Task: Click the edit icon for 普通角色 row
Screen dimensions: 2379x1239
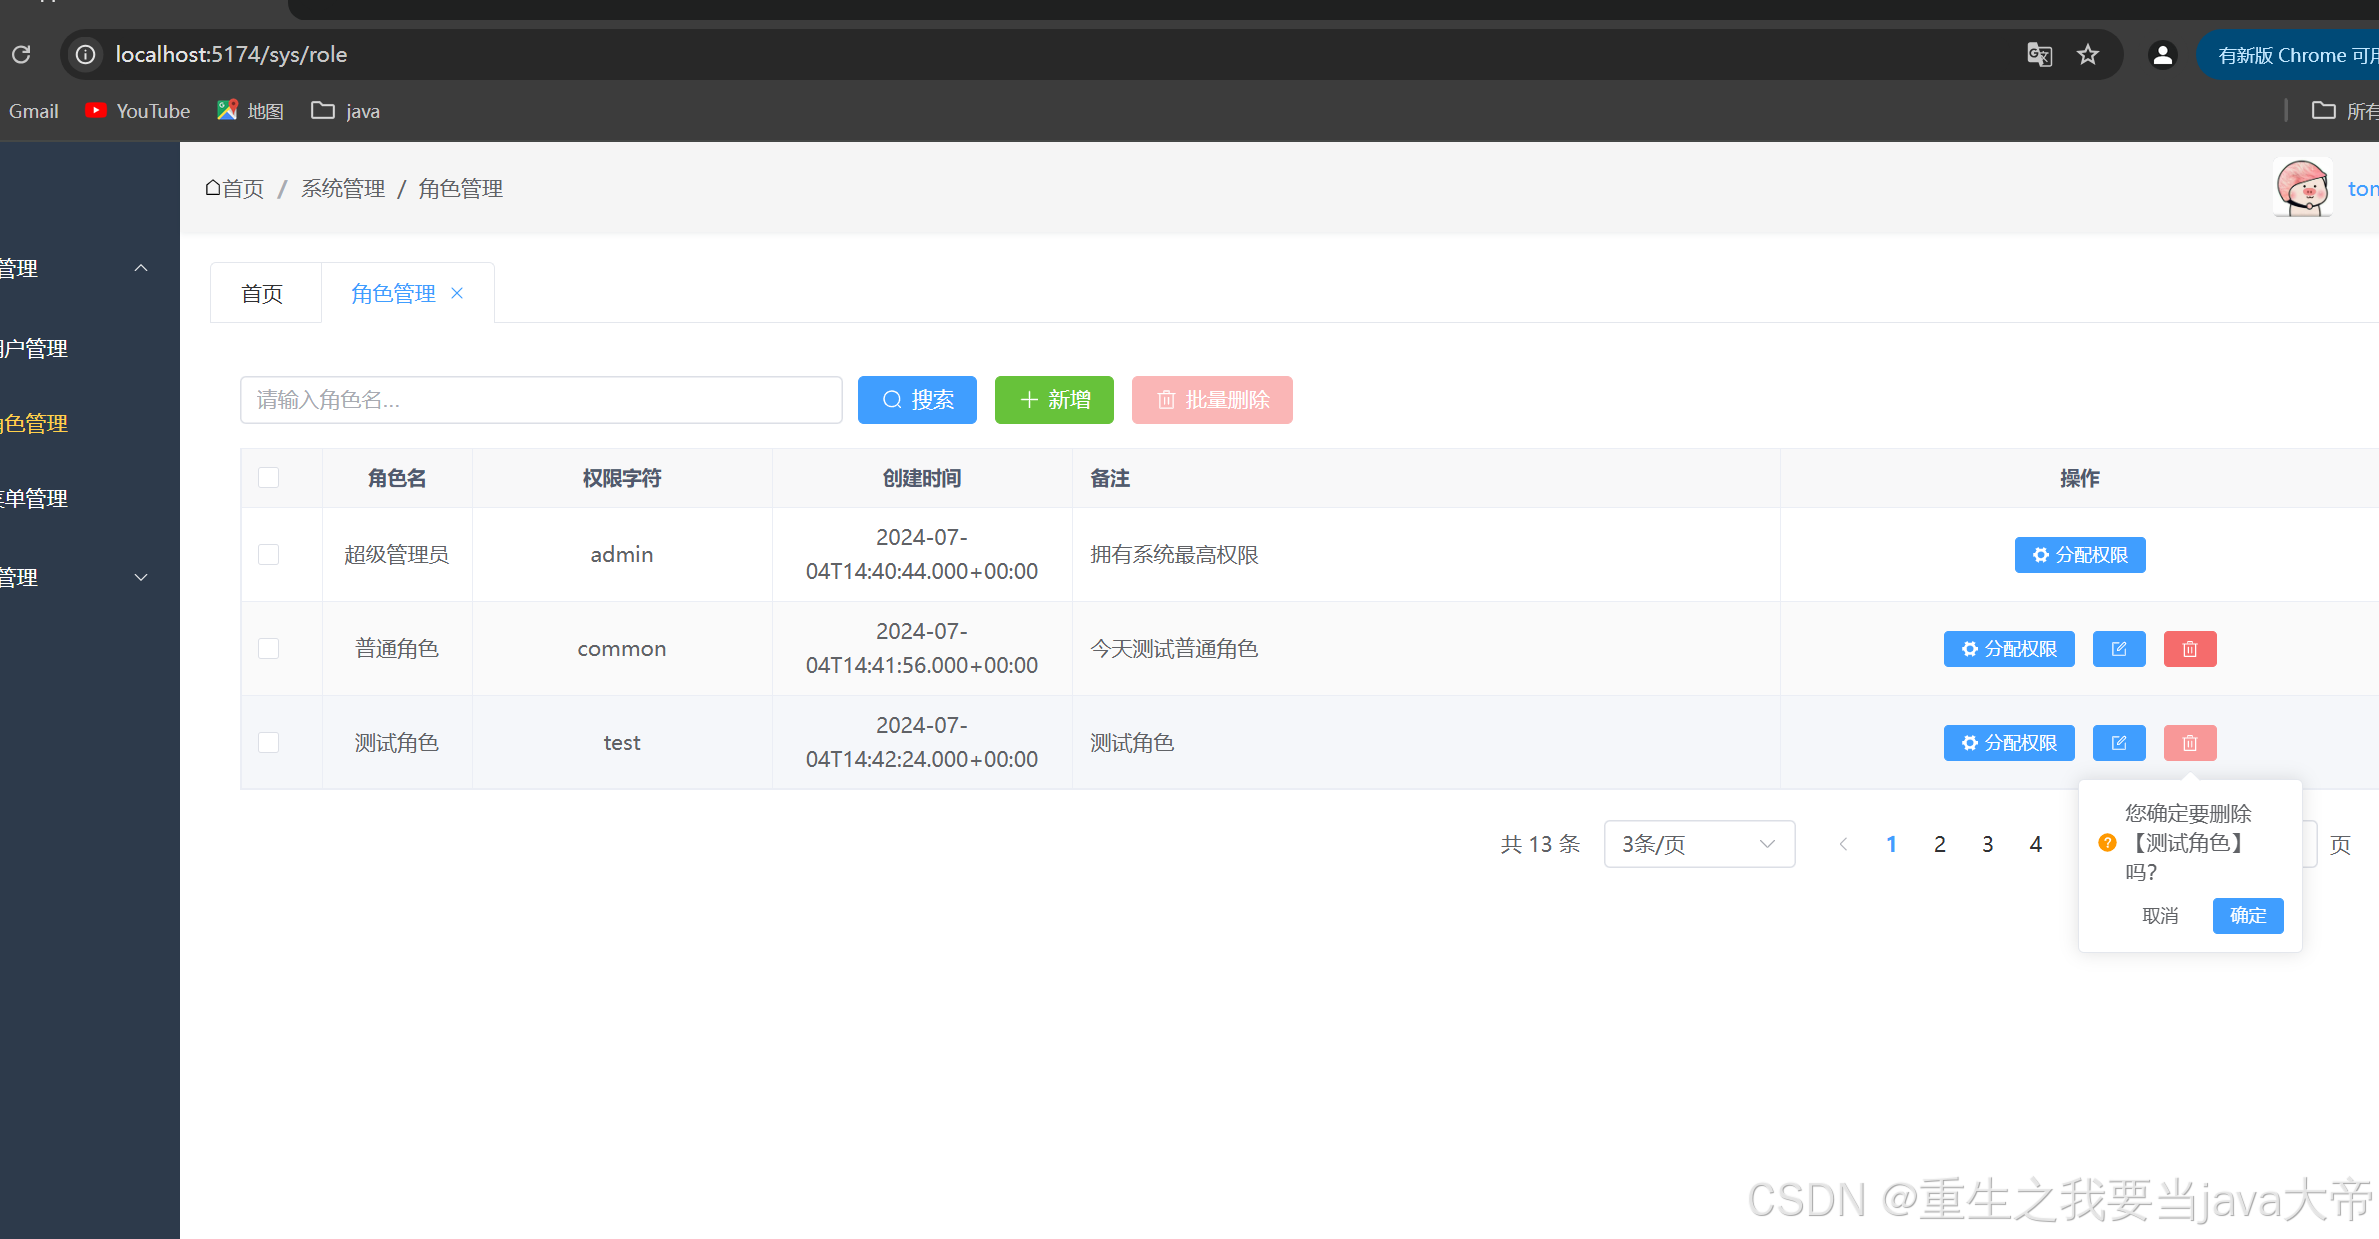Action: coord(2118,649)
